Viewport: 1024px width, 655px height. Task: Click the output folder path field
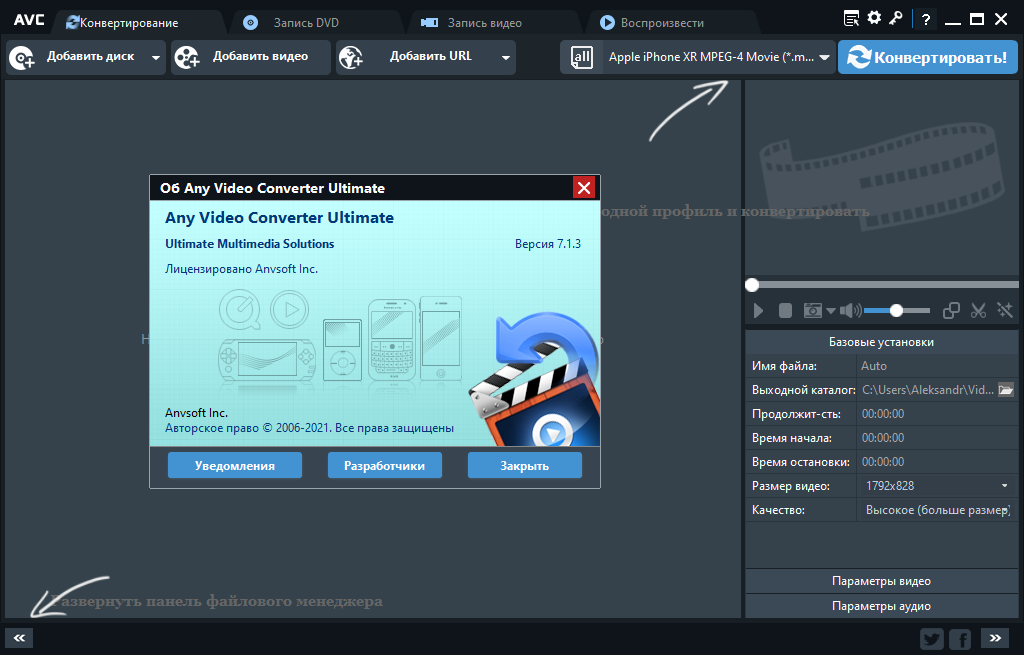[927, 390]
